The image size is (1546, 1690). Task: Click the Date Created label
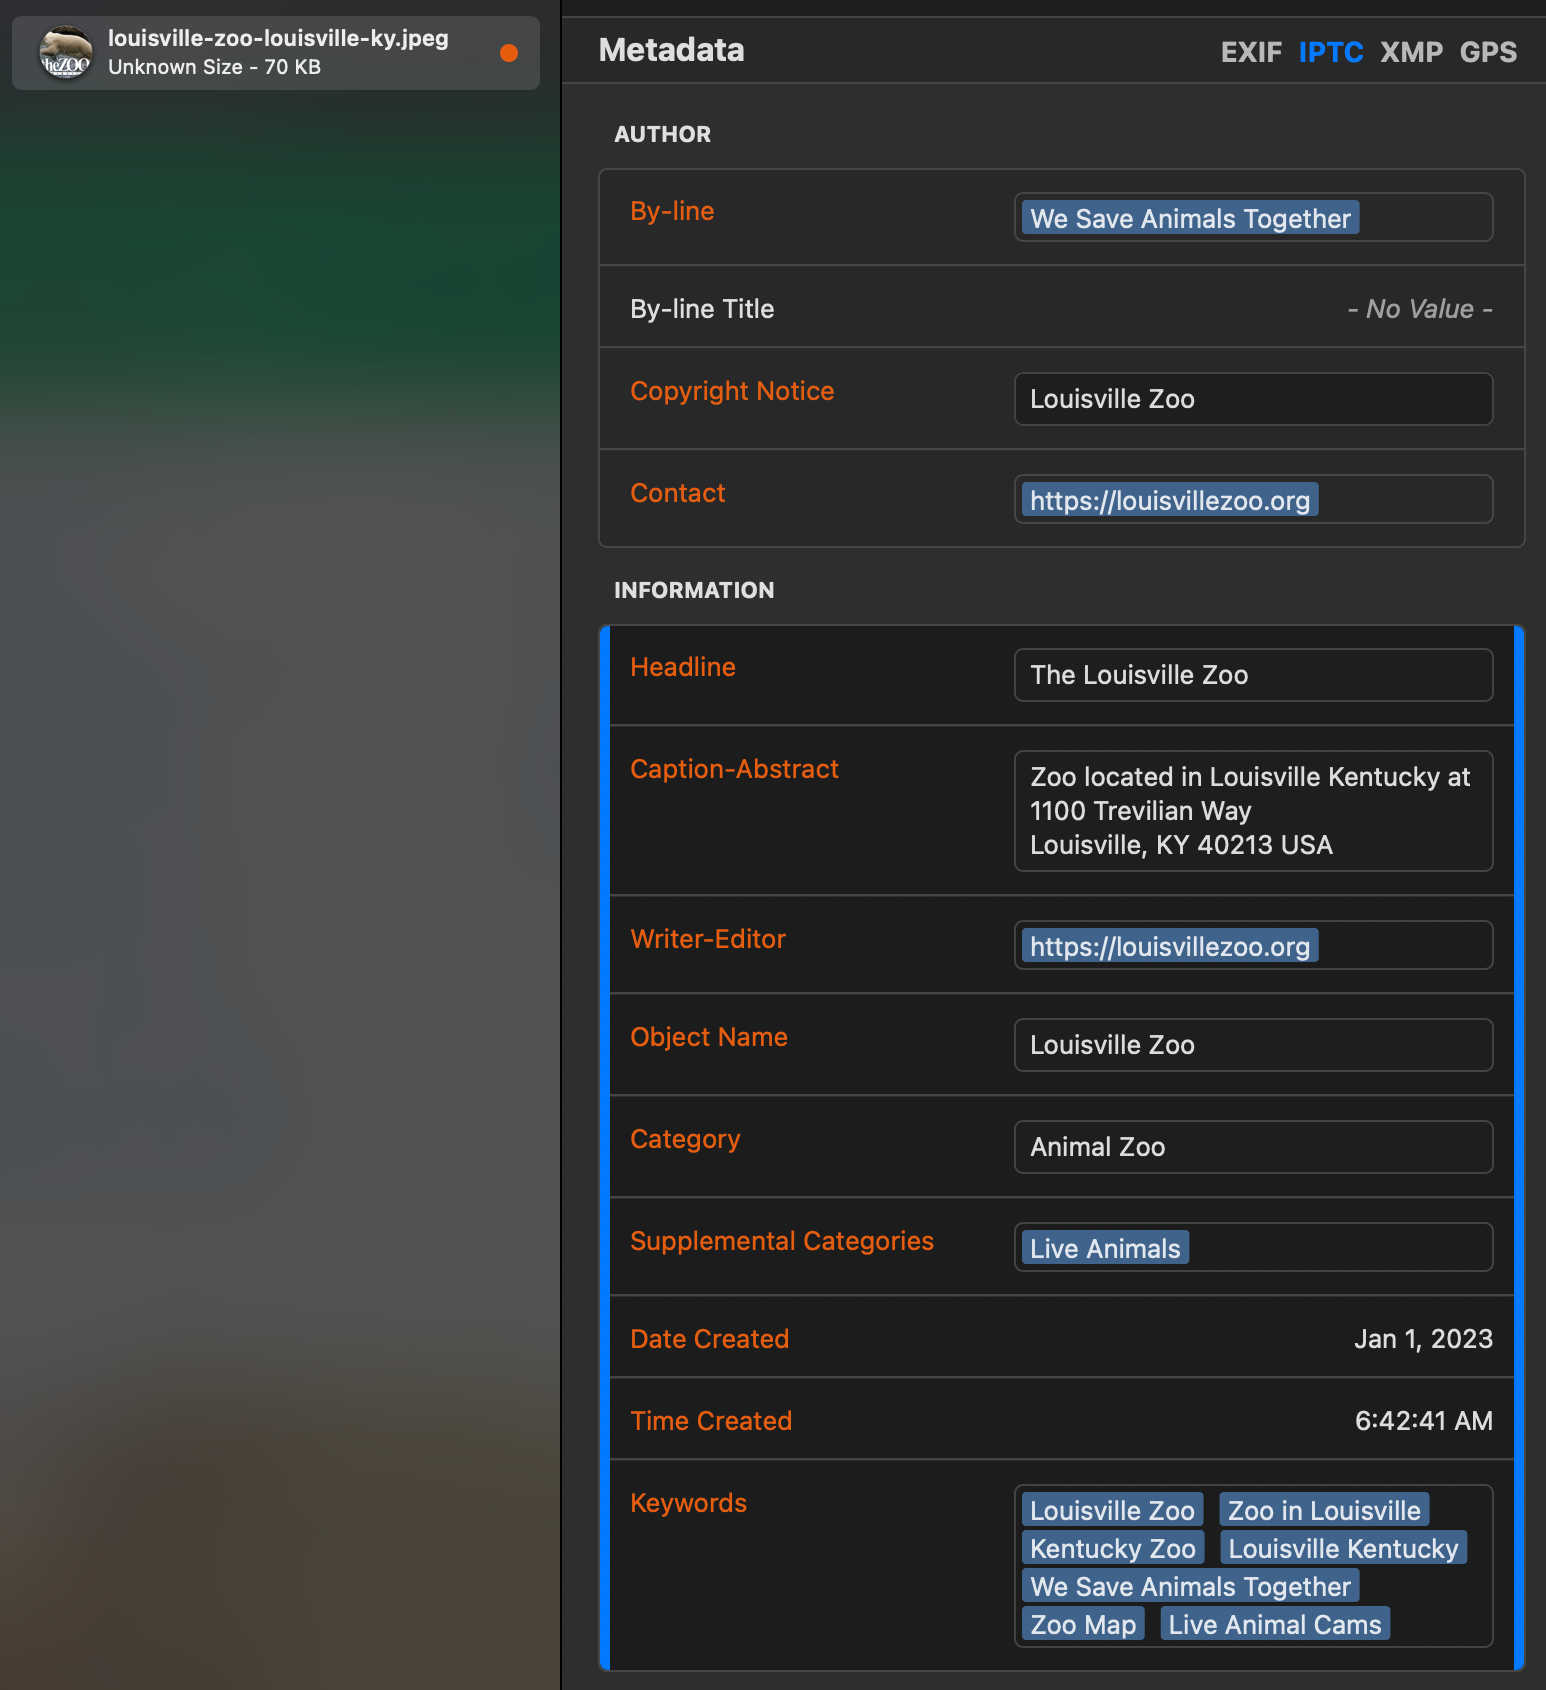709,1339
